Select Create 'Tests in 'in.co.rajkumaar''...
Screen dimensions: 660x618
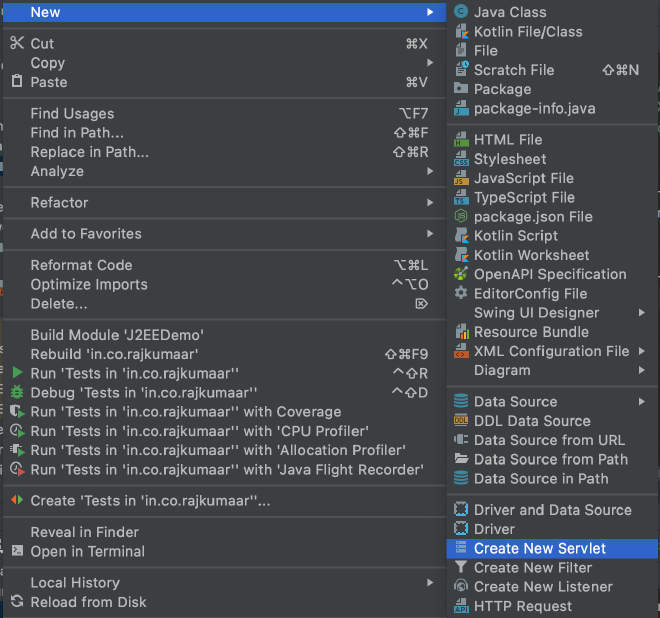[x=224, y=501]
